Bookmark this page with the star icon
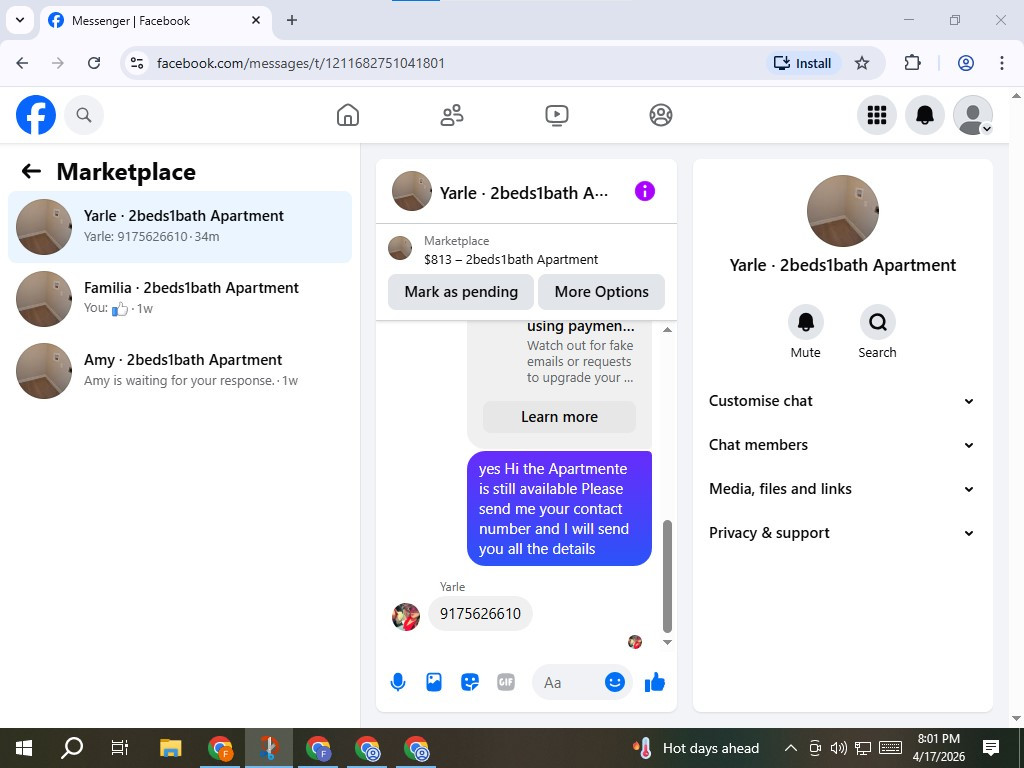The height and width of the screenshot is (768, 1024). [862, 63]
